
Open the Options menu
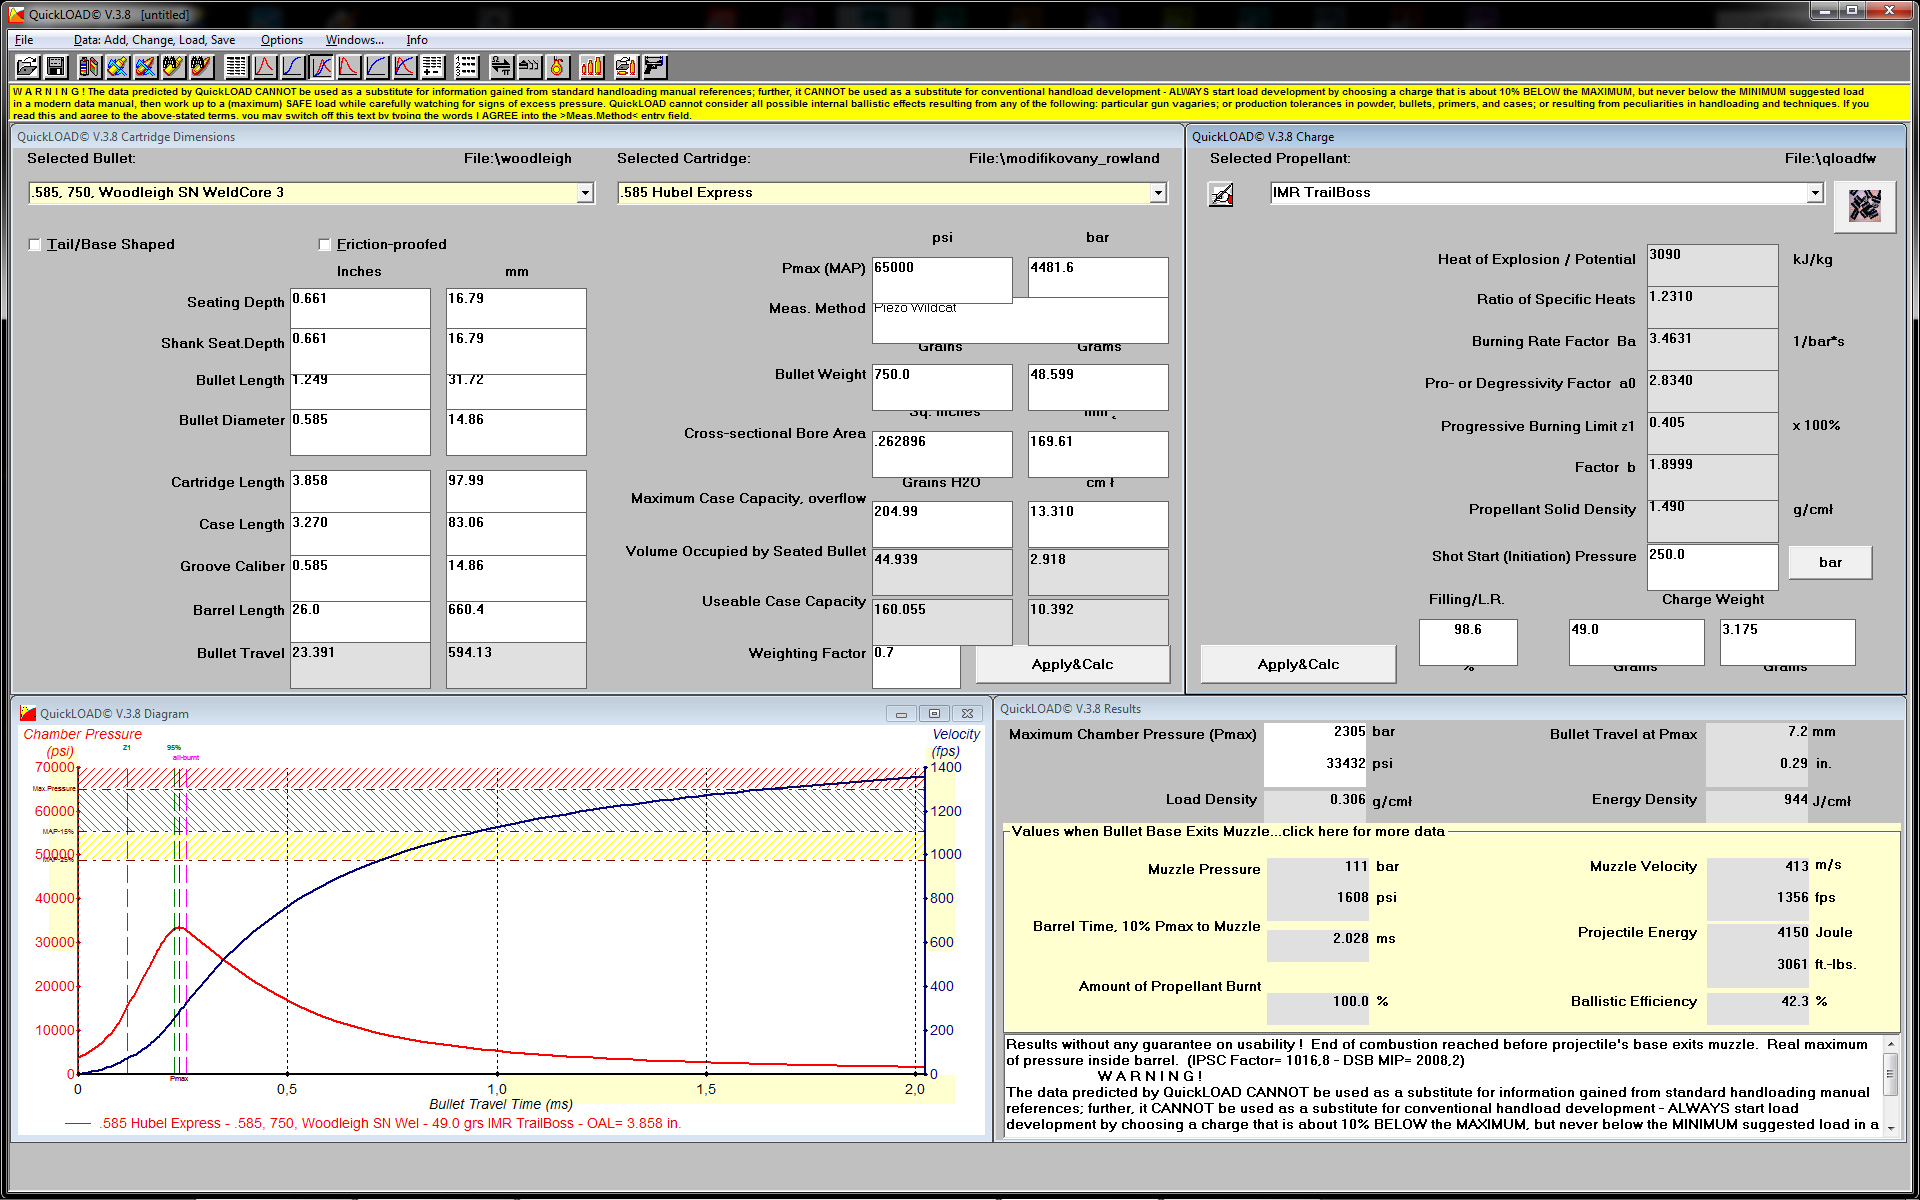click(x=281, y=40)
